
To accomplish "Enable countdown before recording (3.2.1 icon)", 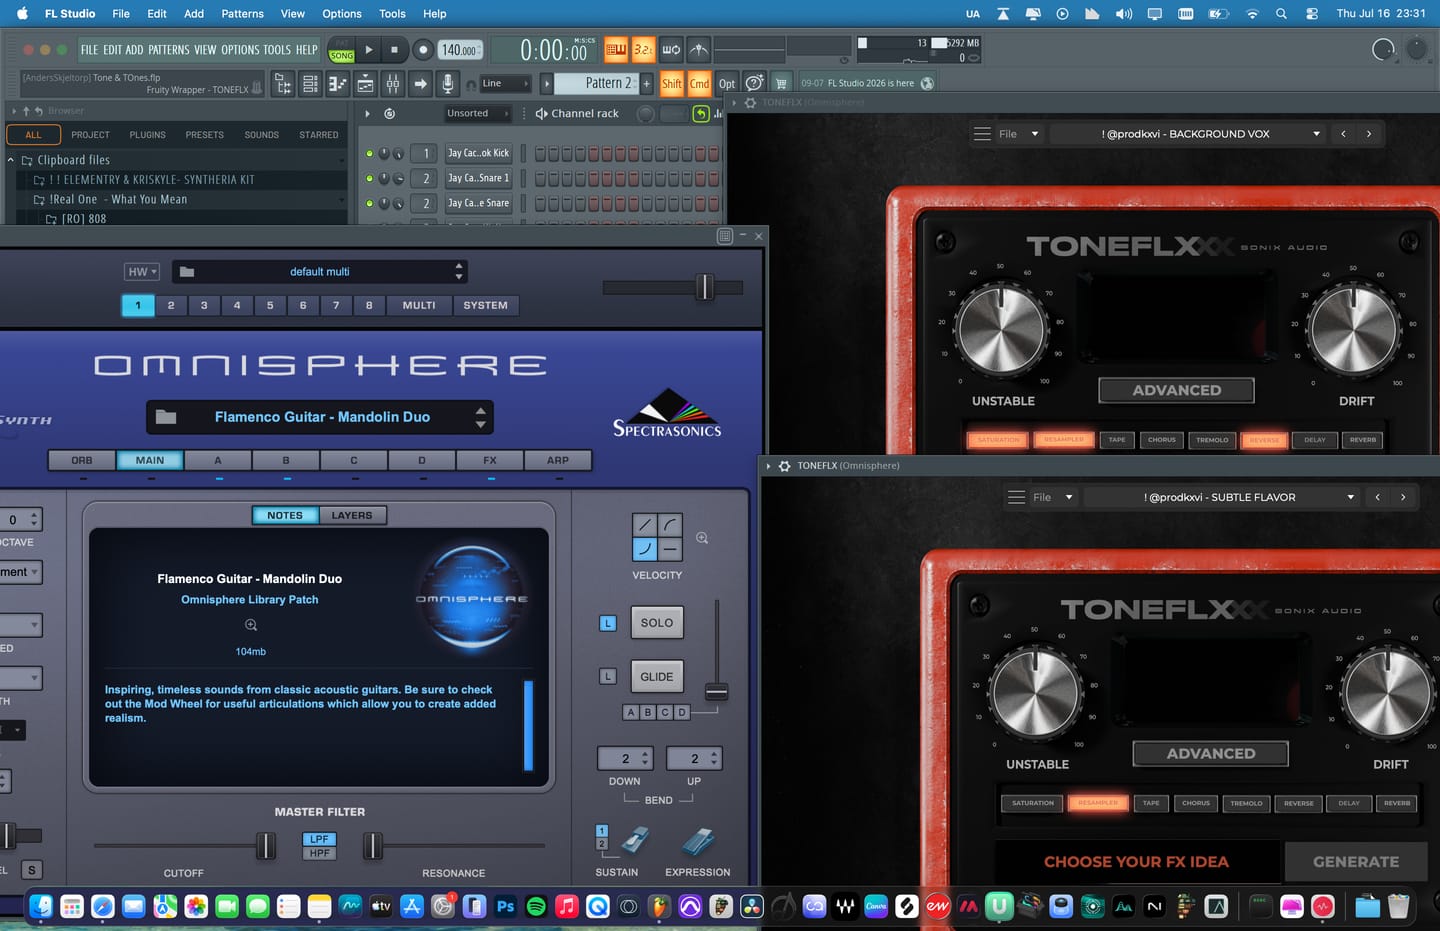I will tap(643, 49).
